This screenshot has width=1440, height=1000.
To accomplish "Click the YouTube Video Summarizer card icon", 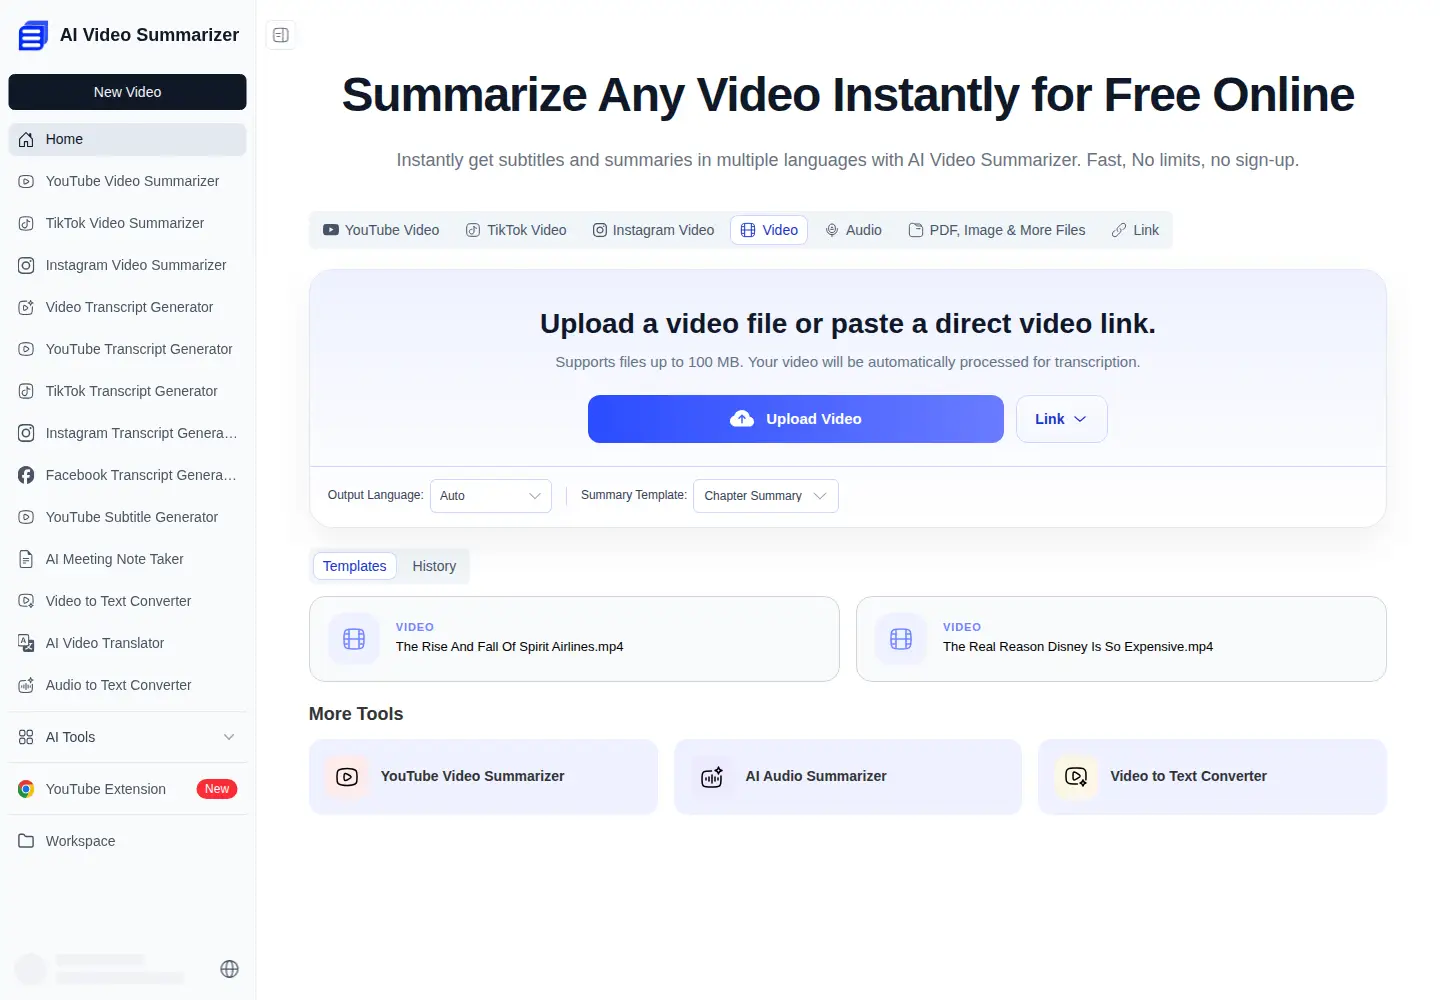I will point(347,777).
